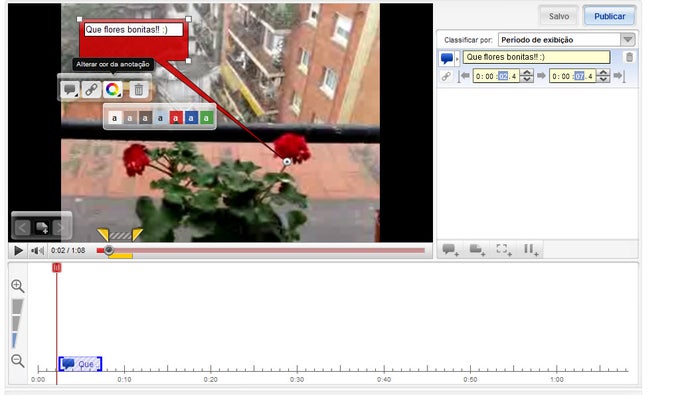680x395 pixels.
Task: Set start time to current position arrow
Action: [464, 76]
